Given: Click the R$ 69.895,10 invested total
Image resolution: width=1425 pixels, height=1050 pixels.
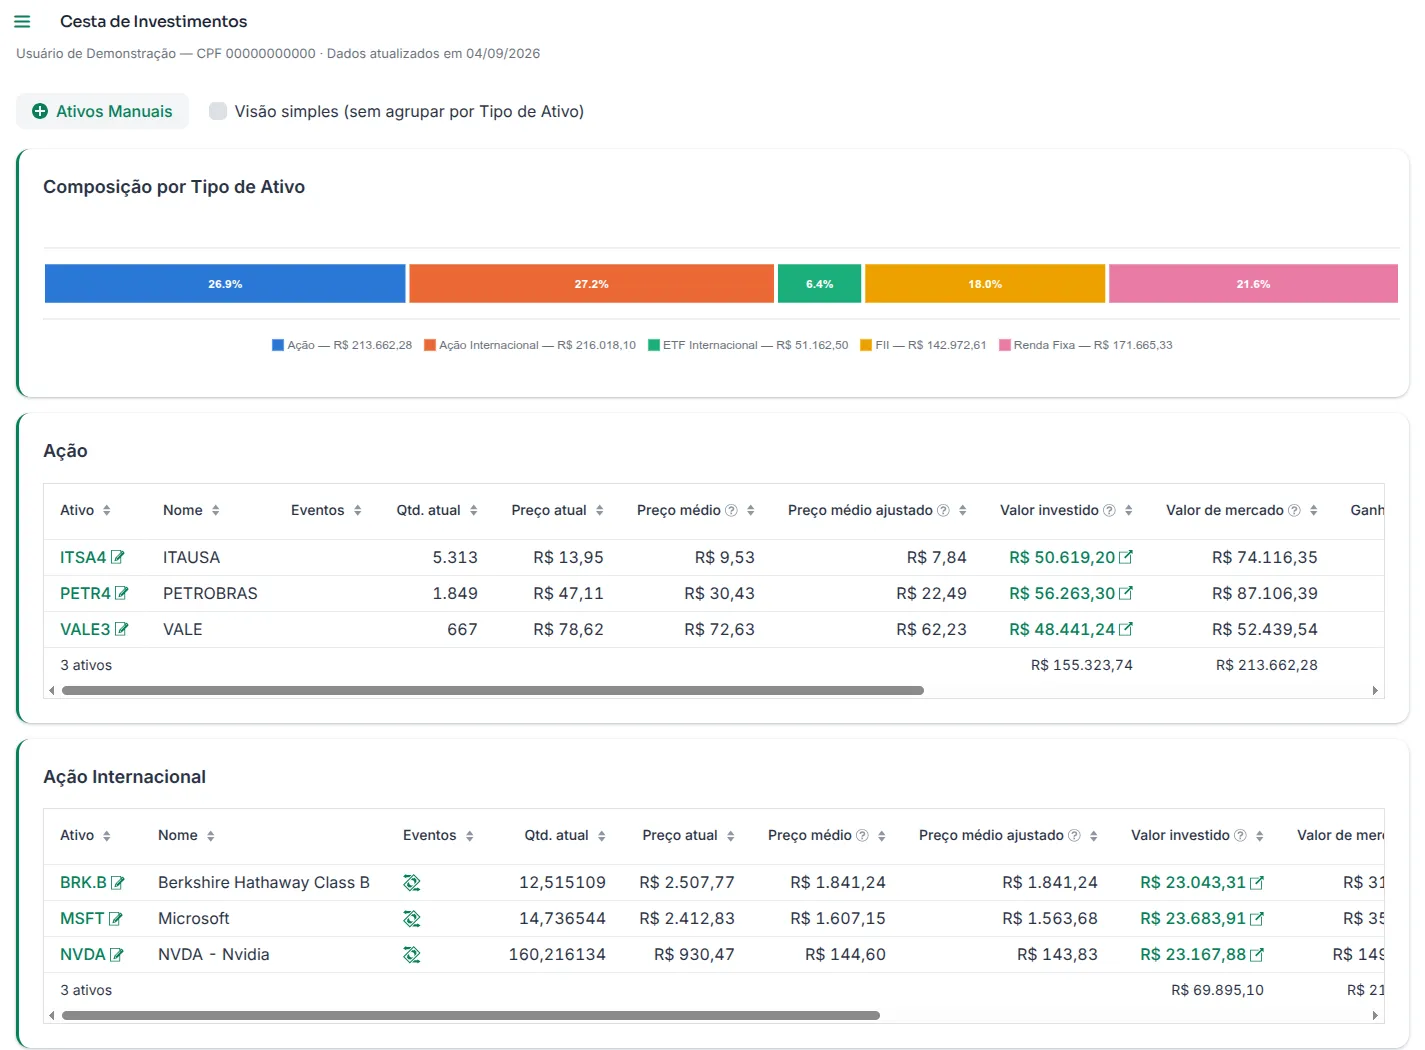Looking at the screenshot, I should (1218, 990).
